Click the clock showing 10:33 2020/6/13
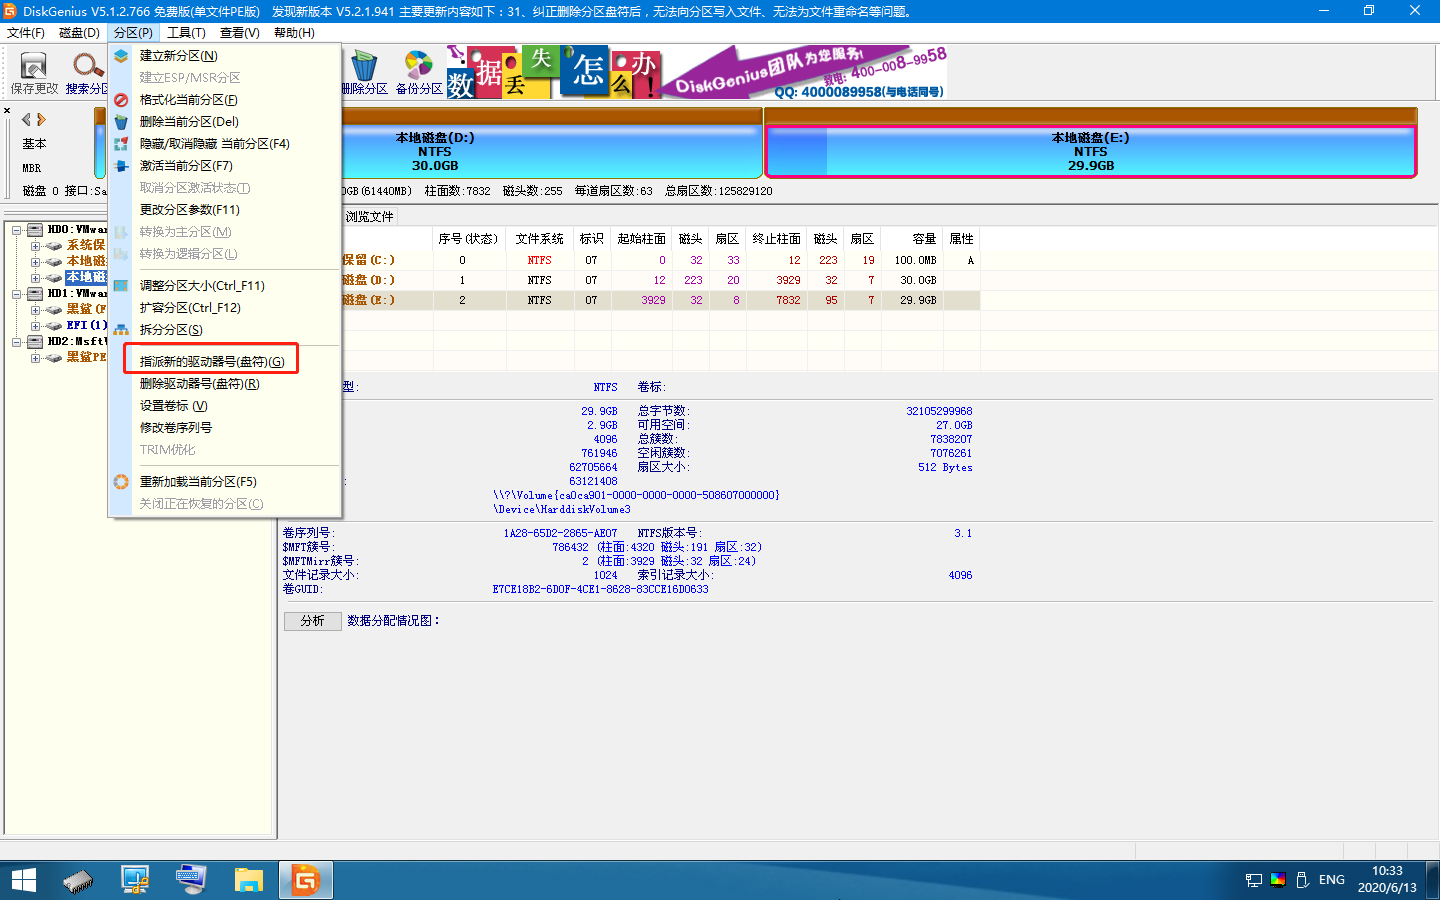The height and width of the screenshot is (900, 1440). click(1387, 880)
